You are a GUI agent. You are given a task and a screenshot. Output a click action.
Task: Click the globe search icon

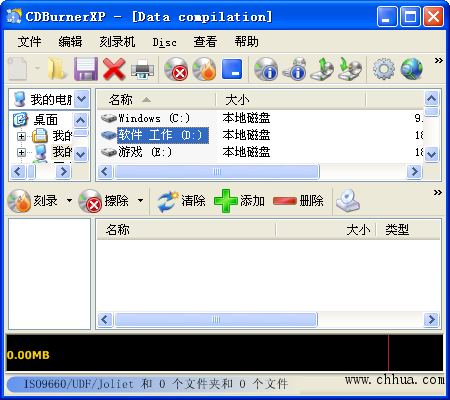[x=412, y=69]
